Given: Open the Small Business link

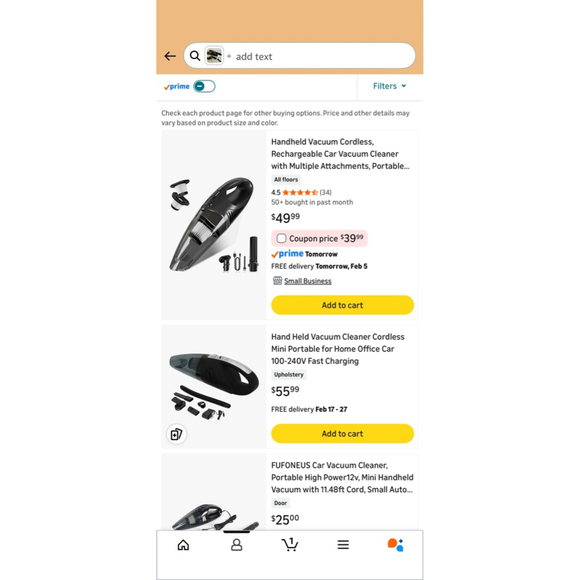Looking at the screenshot, I should click(308, 281).
